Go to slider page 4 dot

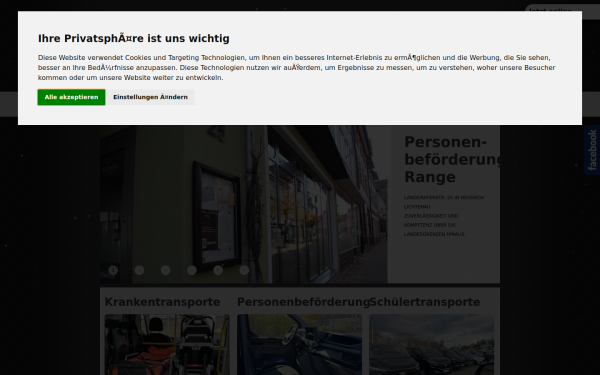pyautogui.click(x=192, y=270)
